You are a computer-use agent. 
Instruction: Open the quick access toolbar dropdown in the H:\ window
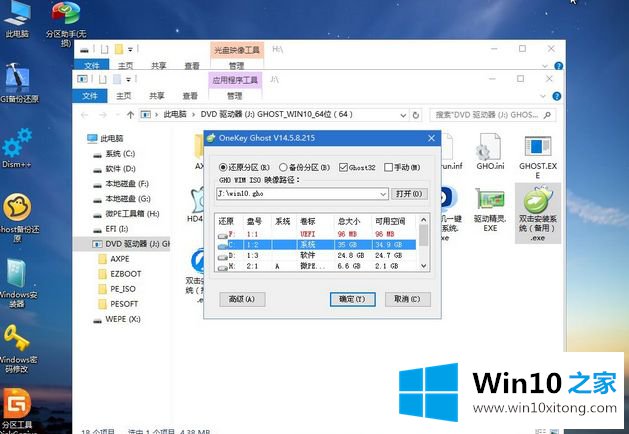130,49
